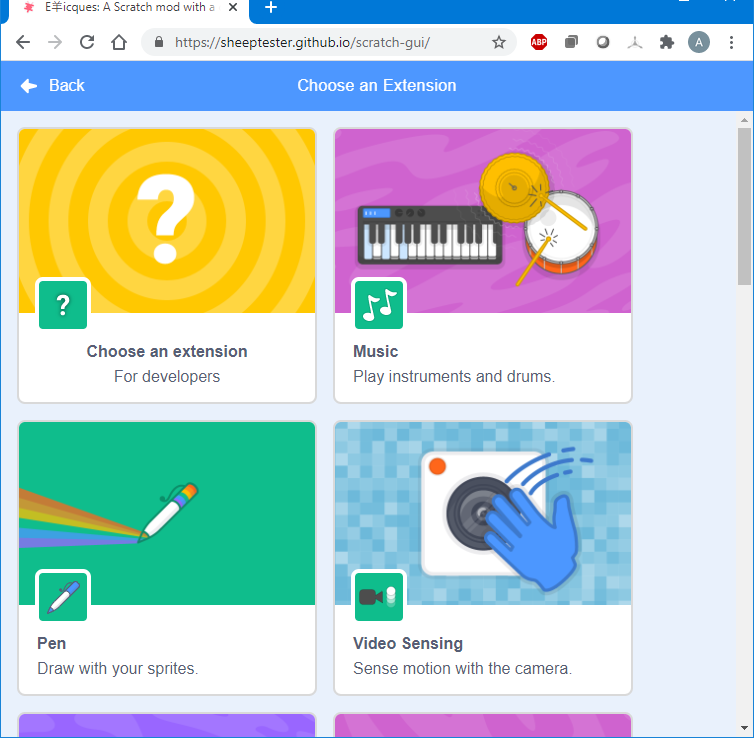
Task: Click the vertical scrollbar thumb
Action: (744, 206)
